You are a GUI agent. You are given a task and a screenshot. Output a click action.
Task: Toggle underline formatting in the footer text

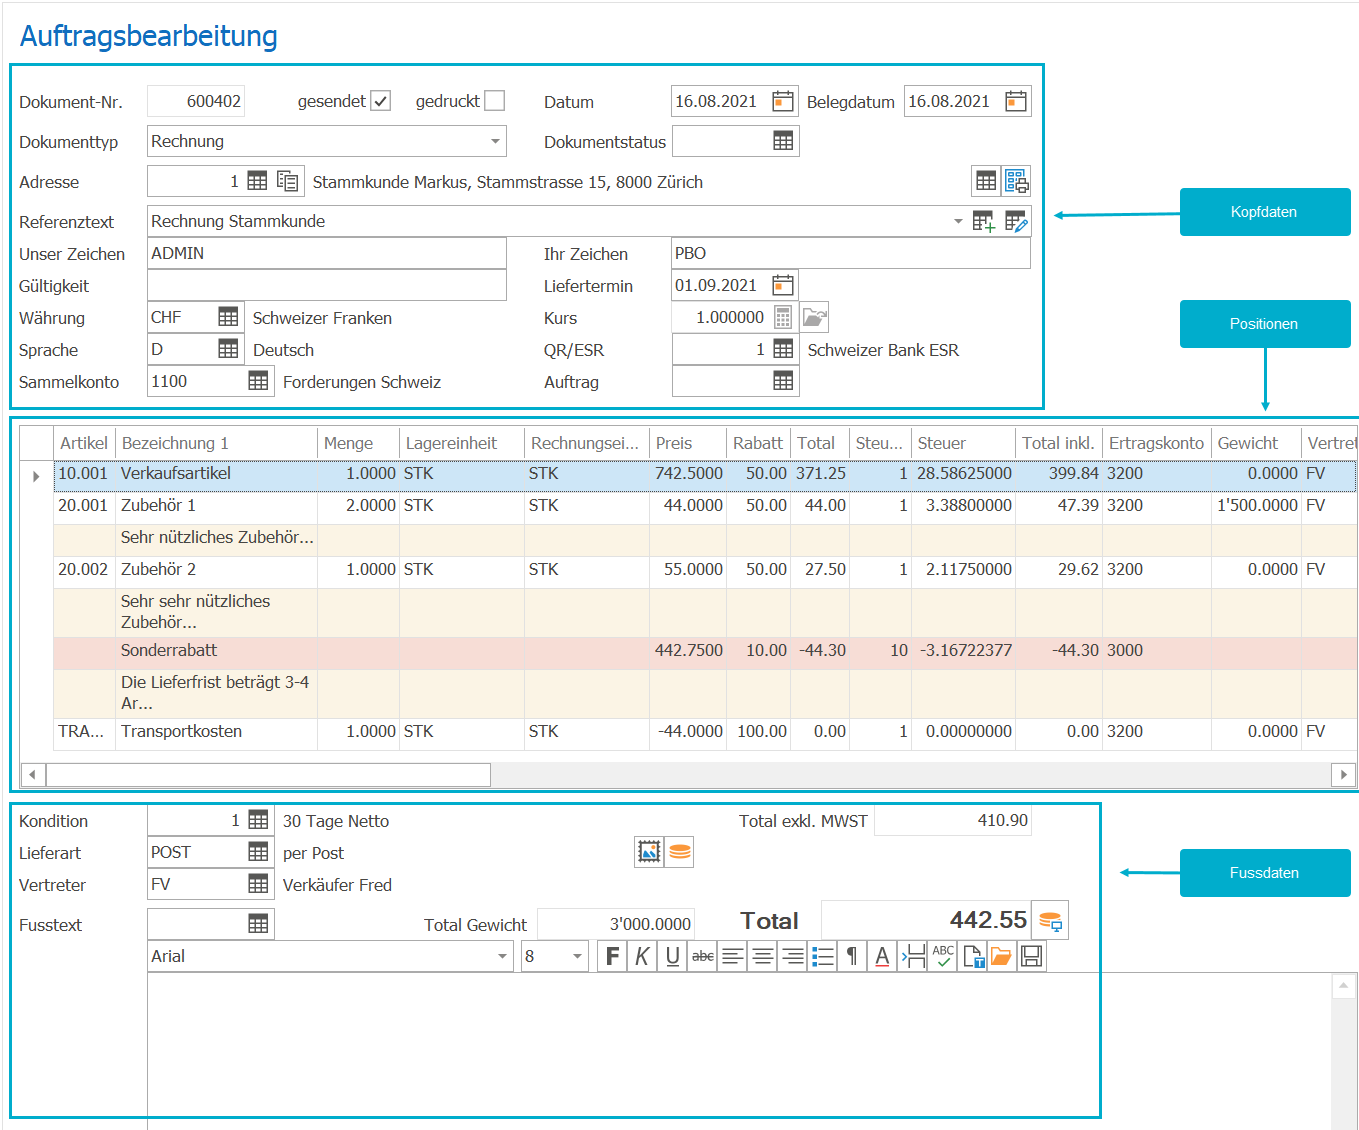coord(672,956)
